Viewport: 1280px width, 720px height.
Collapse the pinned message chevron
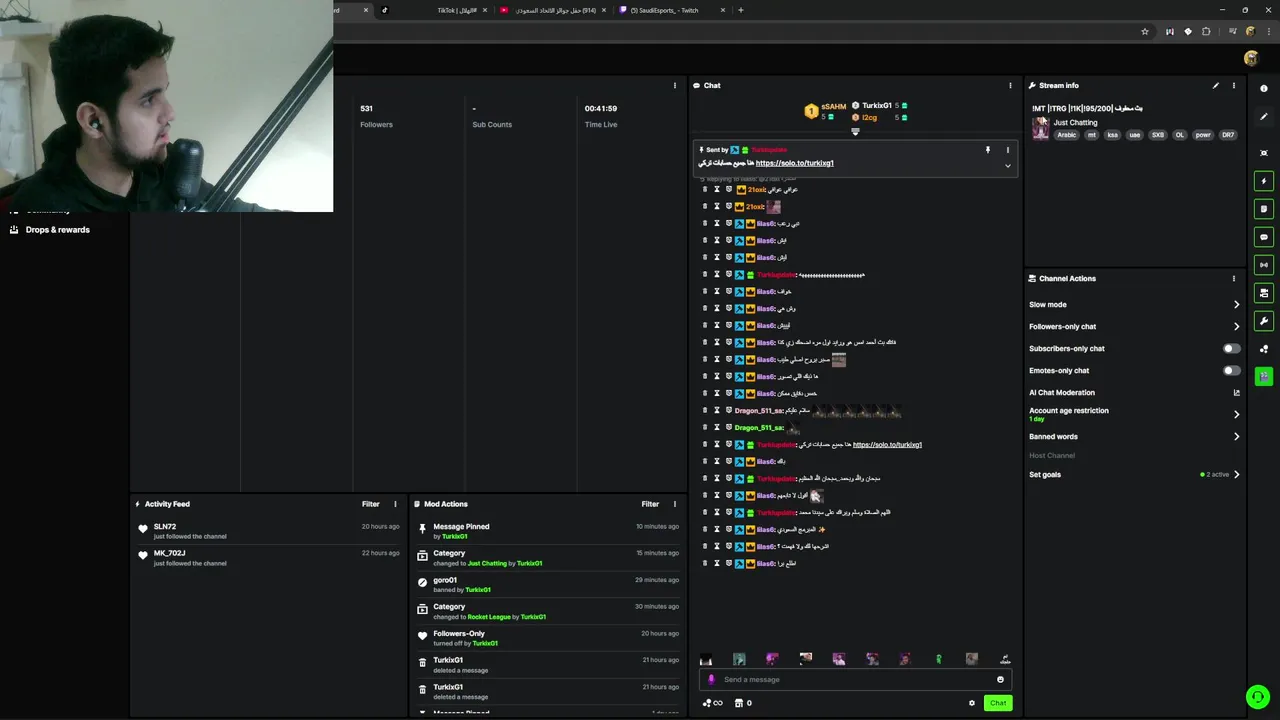pos(1007,166)
